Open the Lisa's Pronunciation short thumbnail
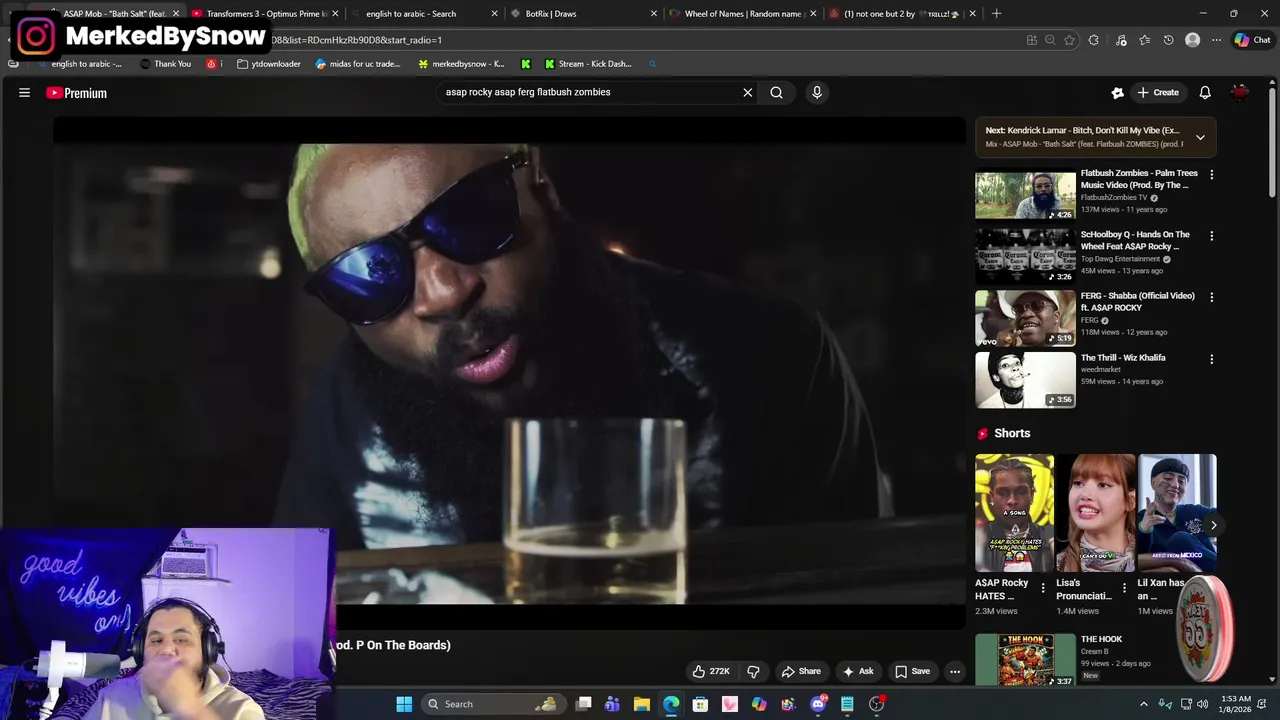The width and height of the screenshot is (1280, 720). click(x=1095, y=513)
